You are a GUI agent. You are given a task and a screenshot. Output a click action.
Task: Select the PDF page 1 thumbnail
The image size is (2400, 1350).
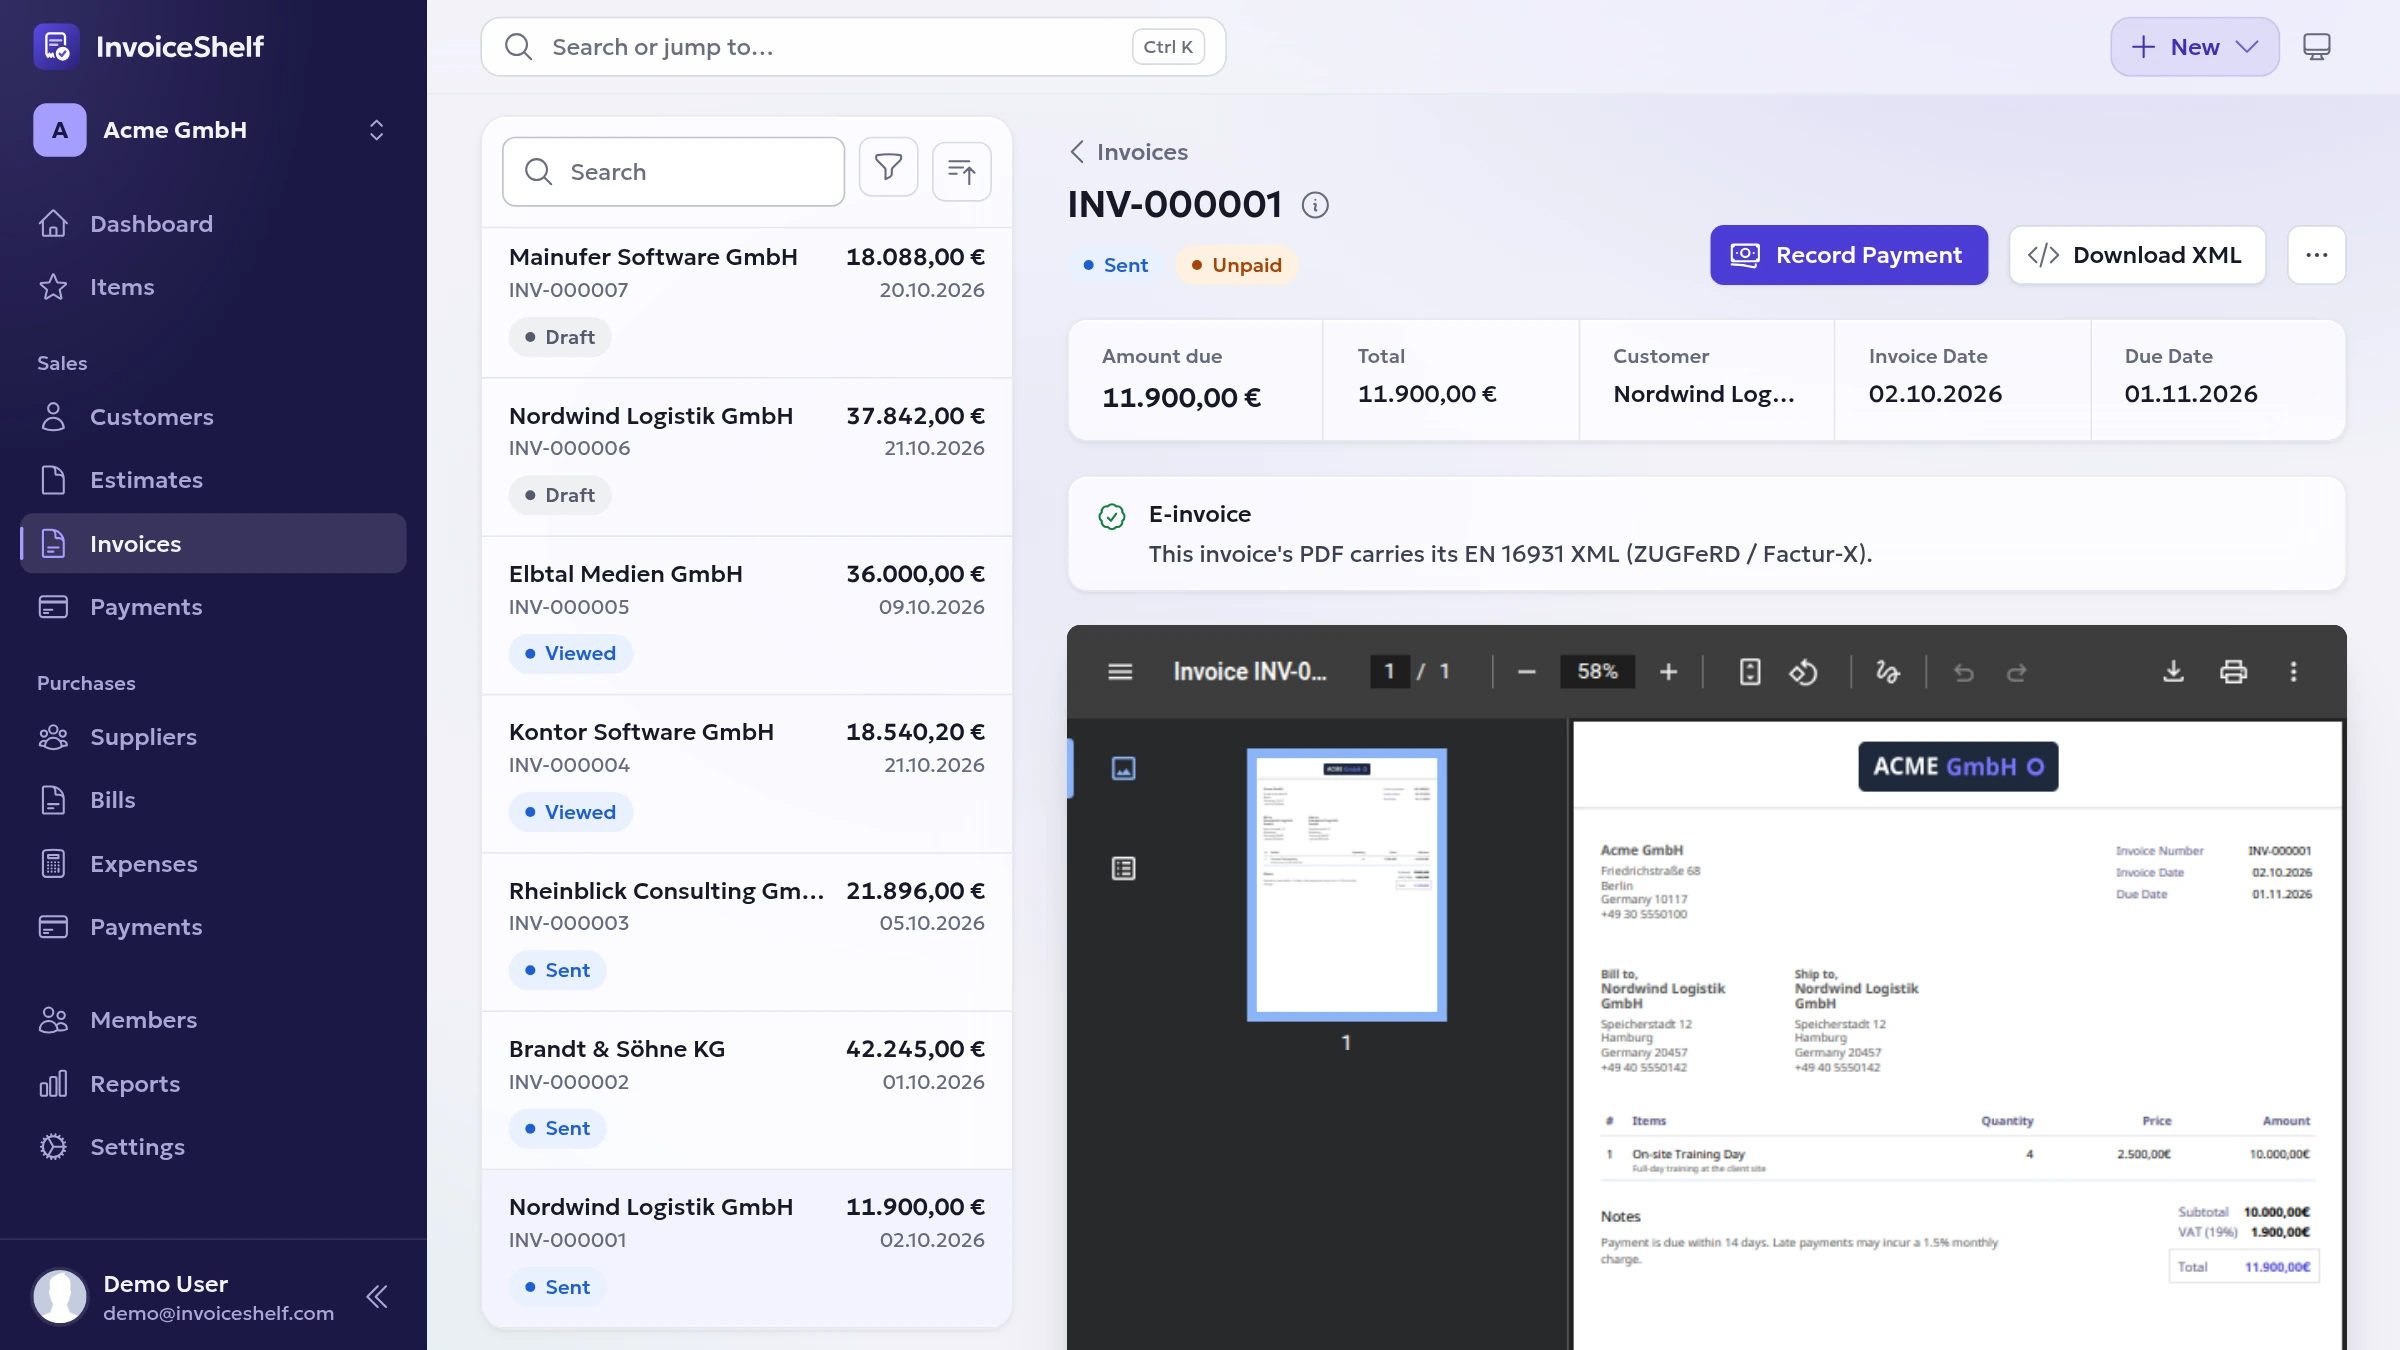click(x=1346, y=885)
